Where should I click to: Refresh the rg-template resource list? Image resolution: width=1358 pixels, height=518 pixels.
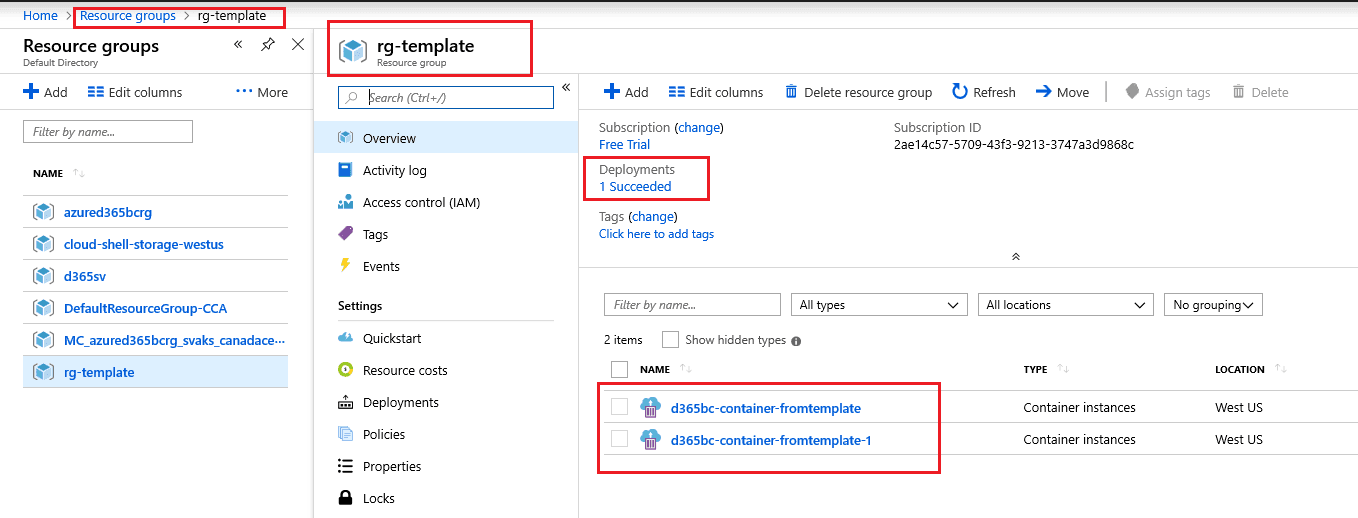pyautogui.click(x=983, y=92)
